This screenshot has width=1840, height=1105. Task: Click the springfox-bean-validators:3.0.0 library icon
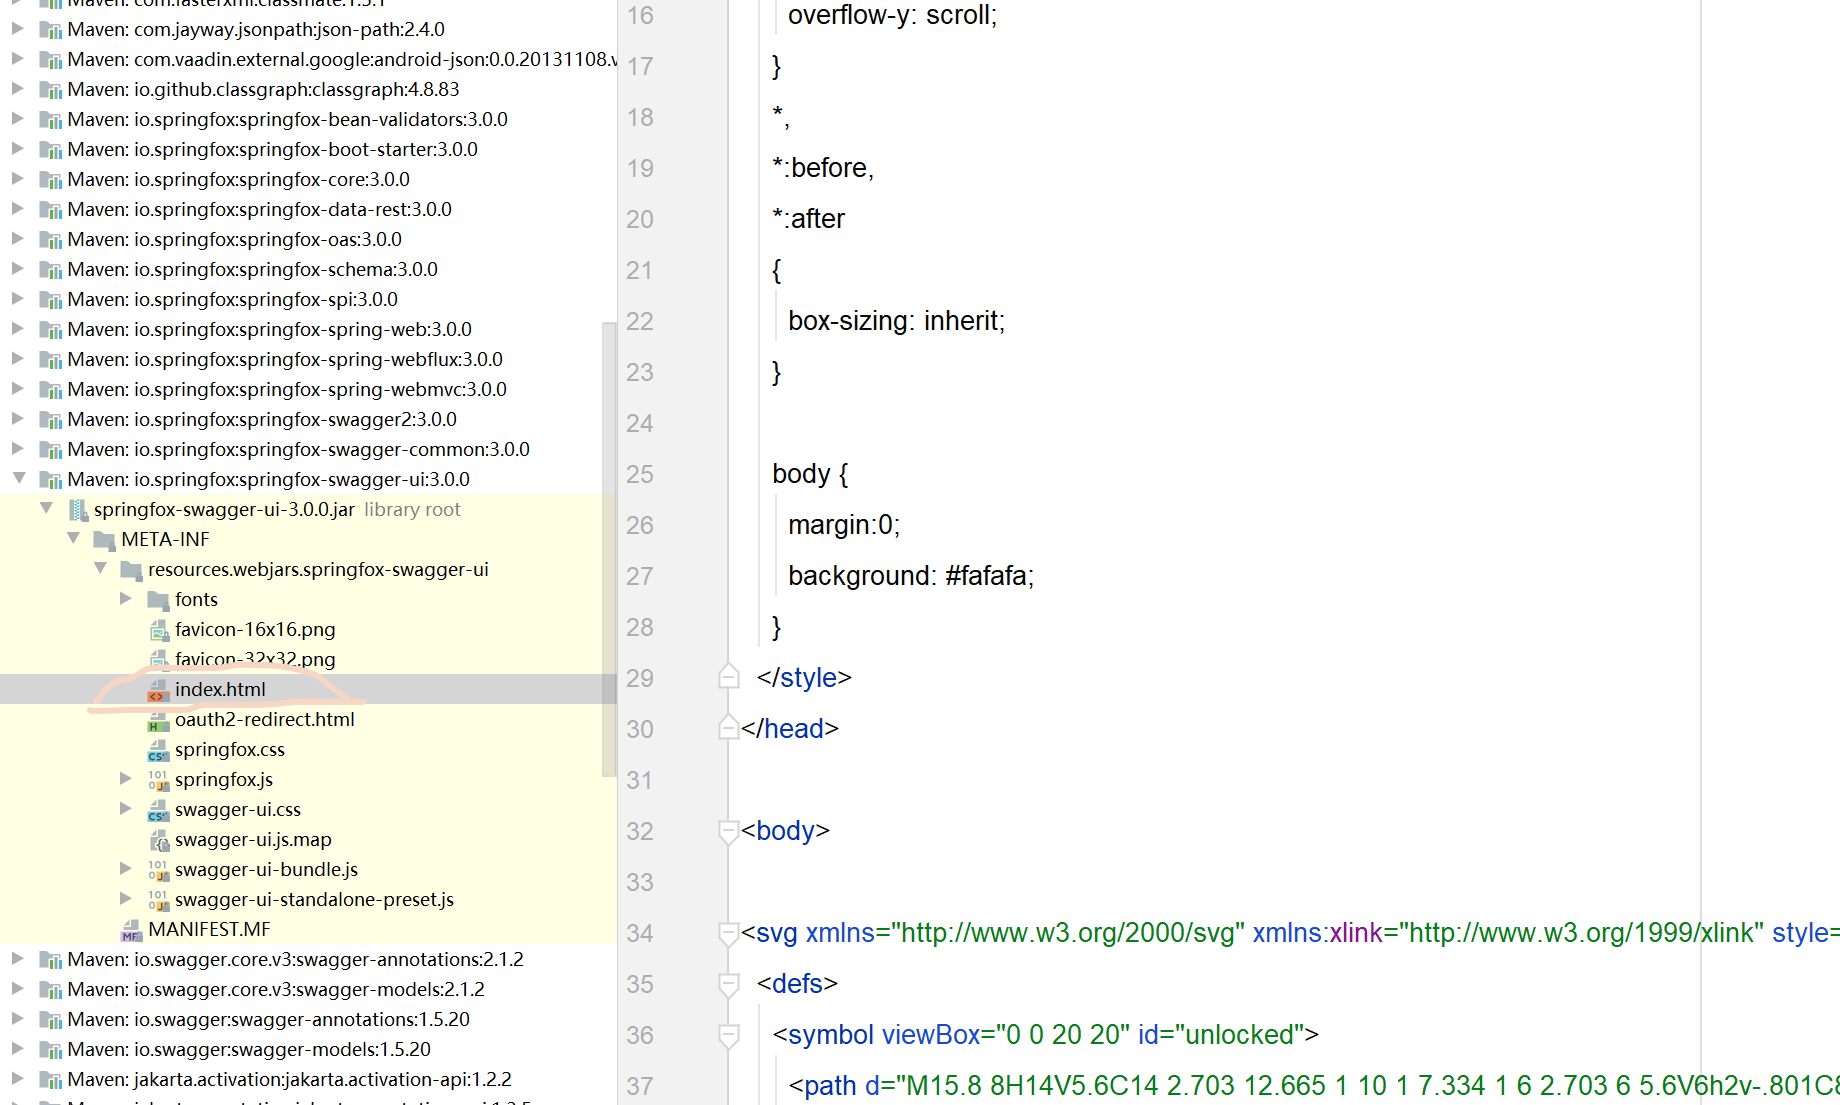tap(50, 120)
